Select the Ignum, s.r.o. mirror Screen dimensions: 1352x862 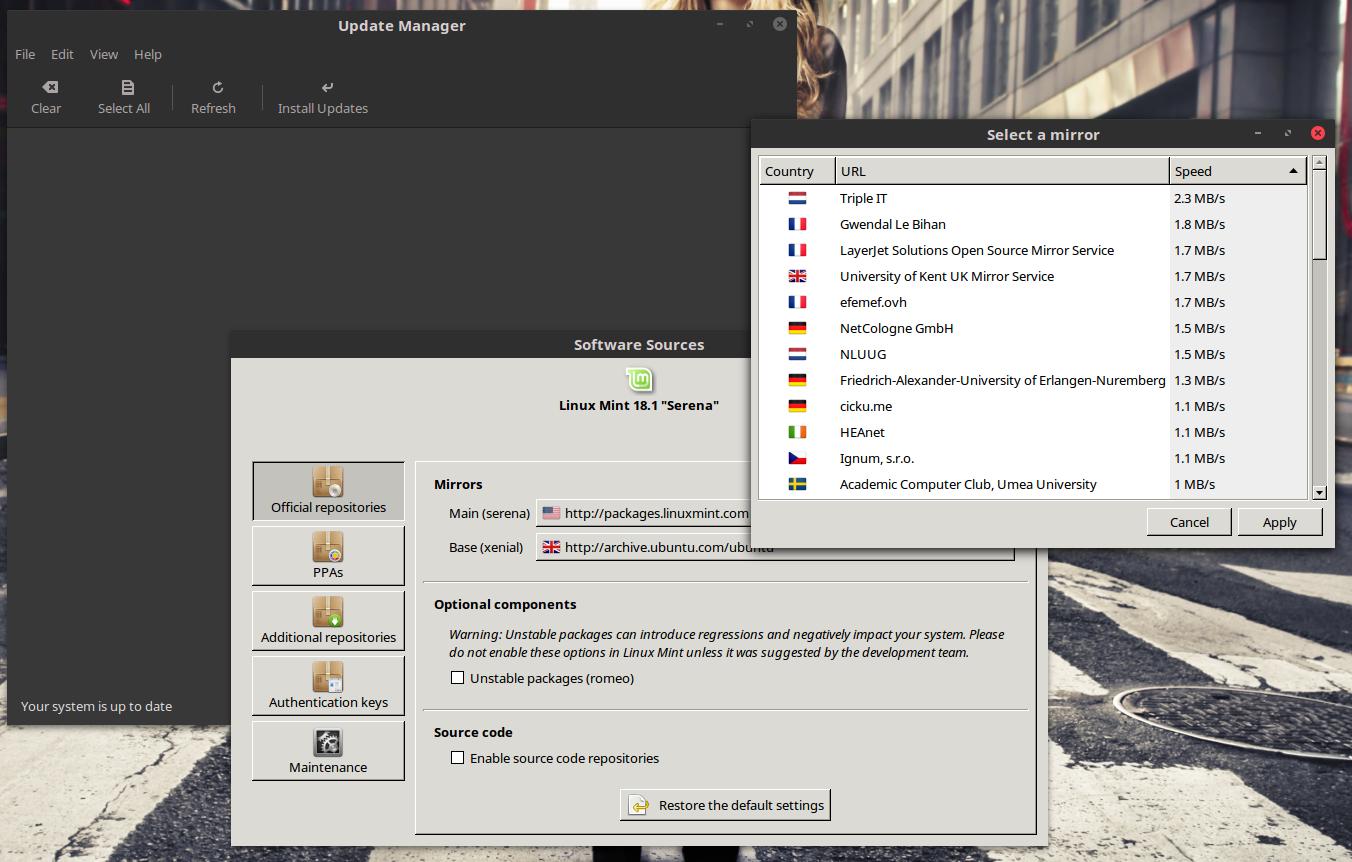[x=1033, y=458]
